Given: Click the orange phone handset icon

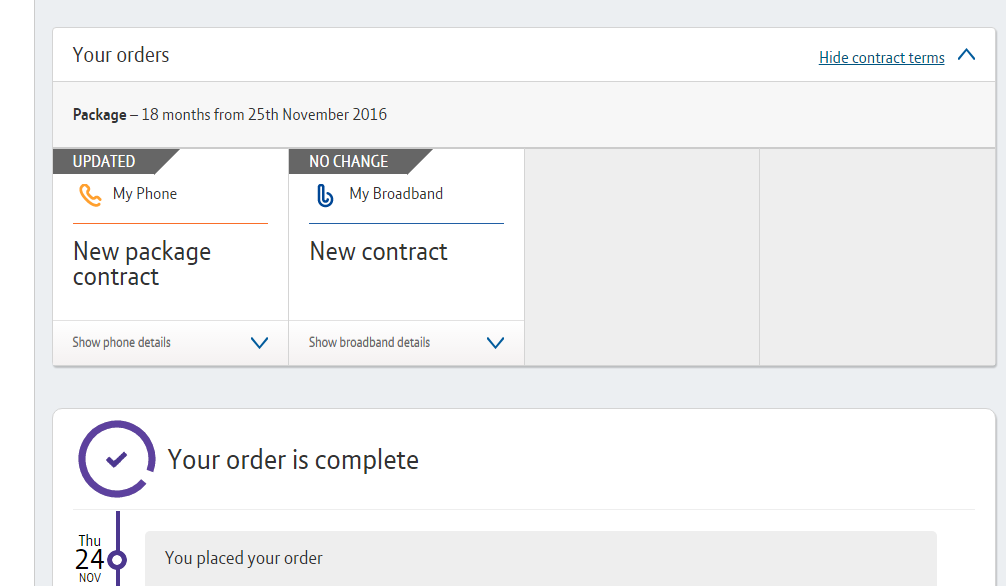Looking at the screenshot, I should (x=90, y=194).
